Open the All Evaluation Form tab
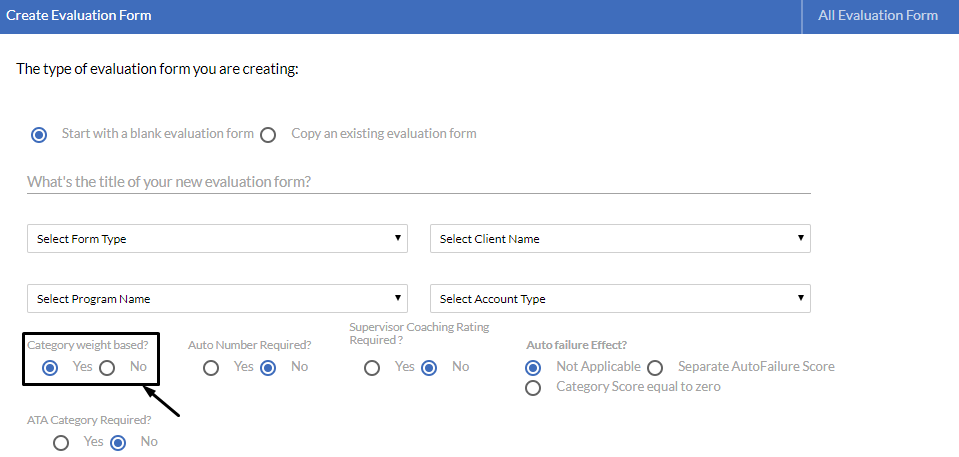This screenshot has height=457, width=959. 878,16
